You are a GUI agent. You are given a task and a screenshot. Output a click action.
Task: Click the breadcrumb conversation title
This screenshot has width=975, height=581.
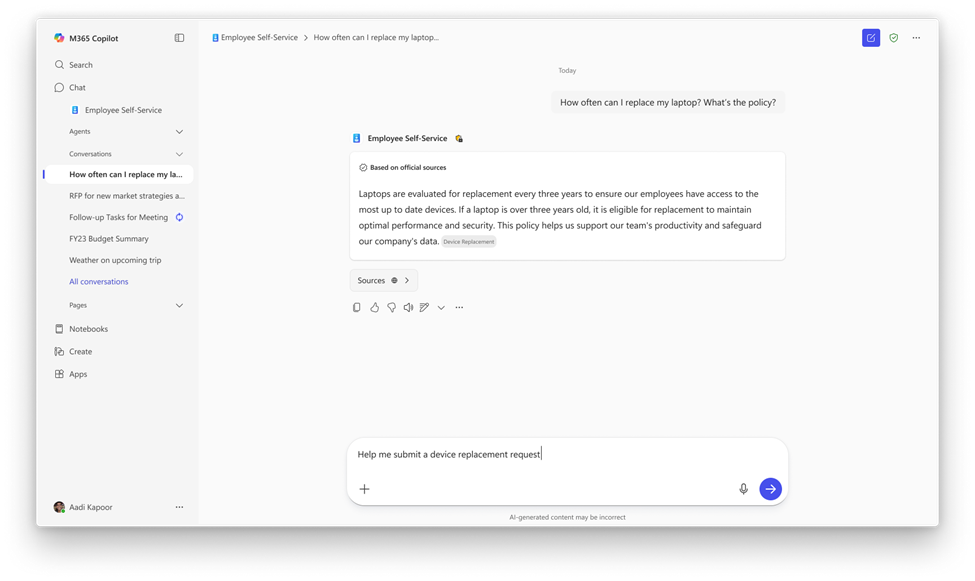(376, 38)
